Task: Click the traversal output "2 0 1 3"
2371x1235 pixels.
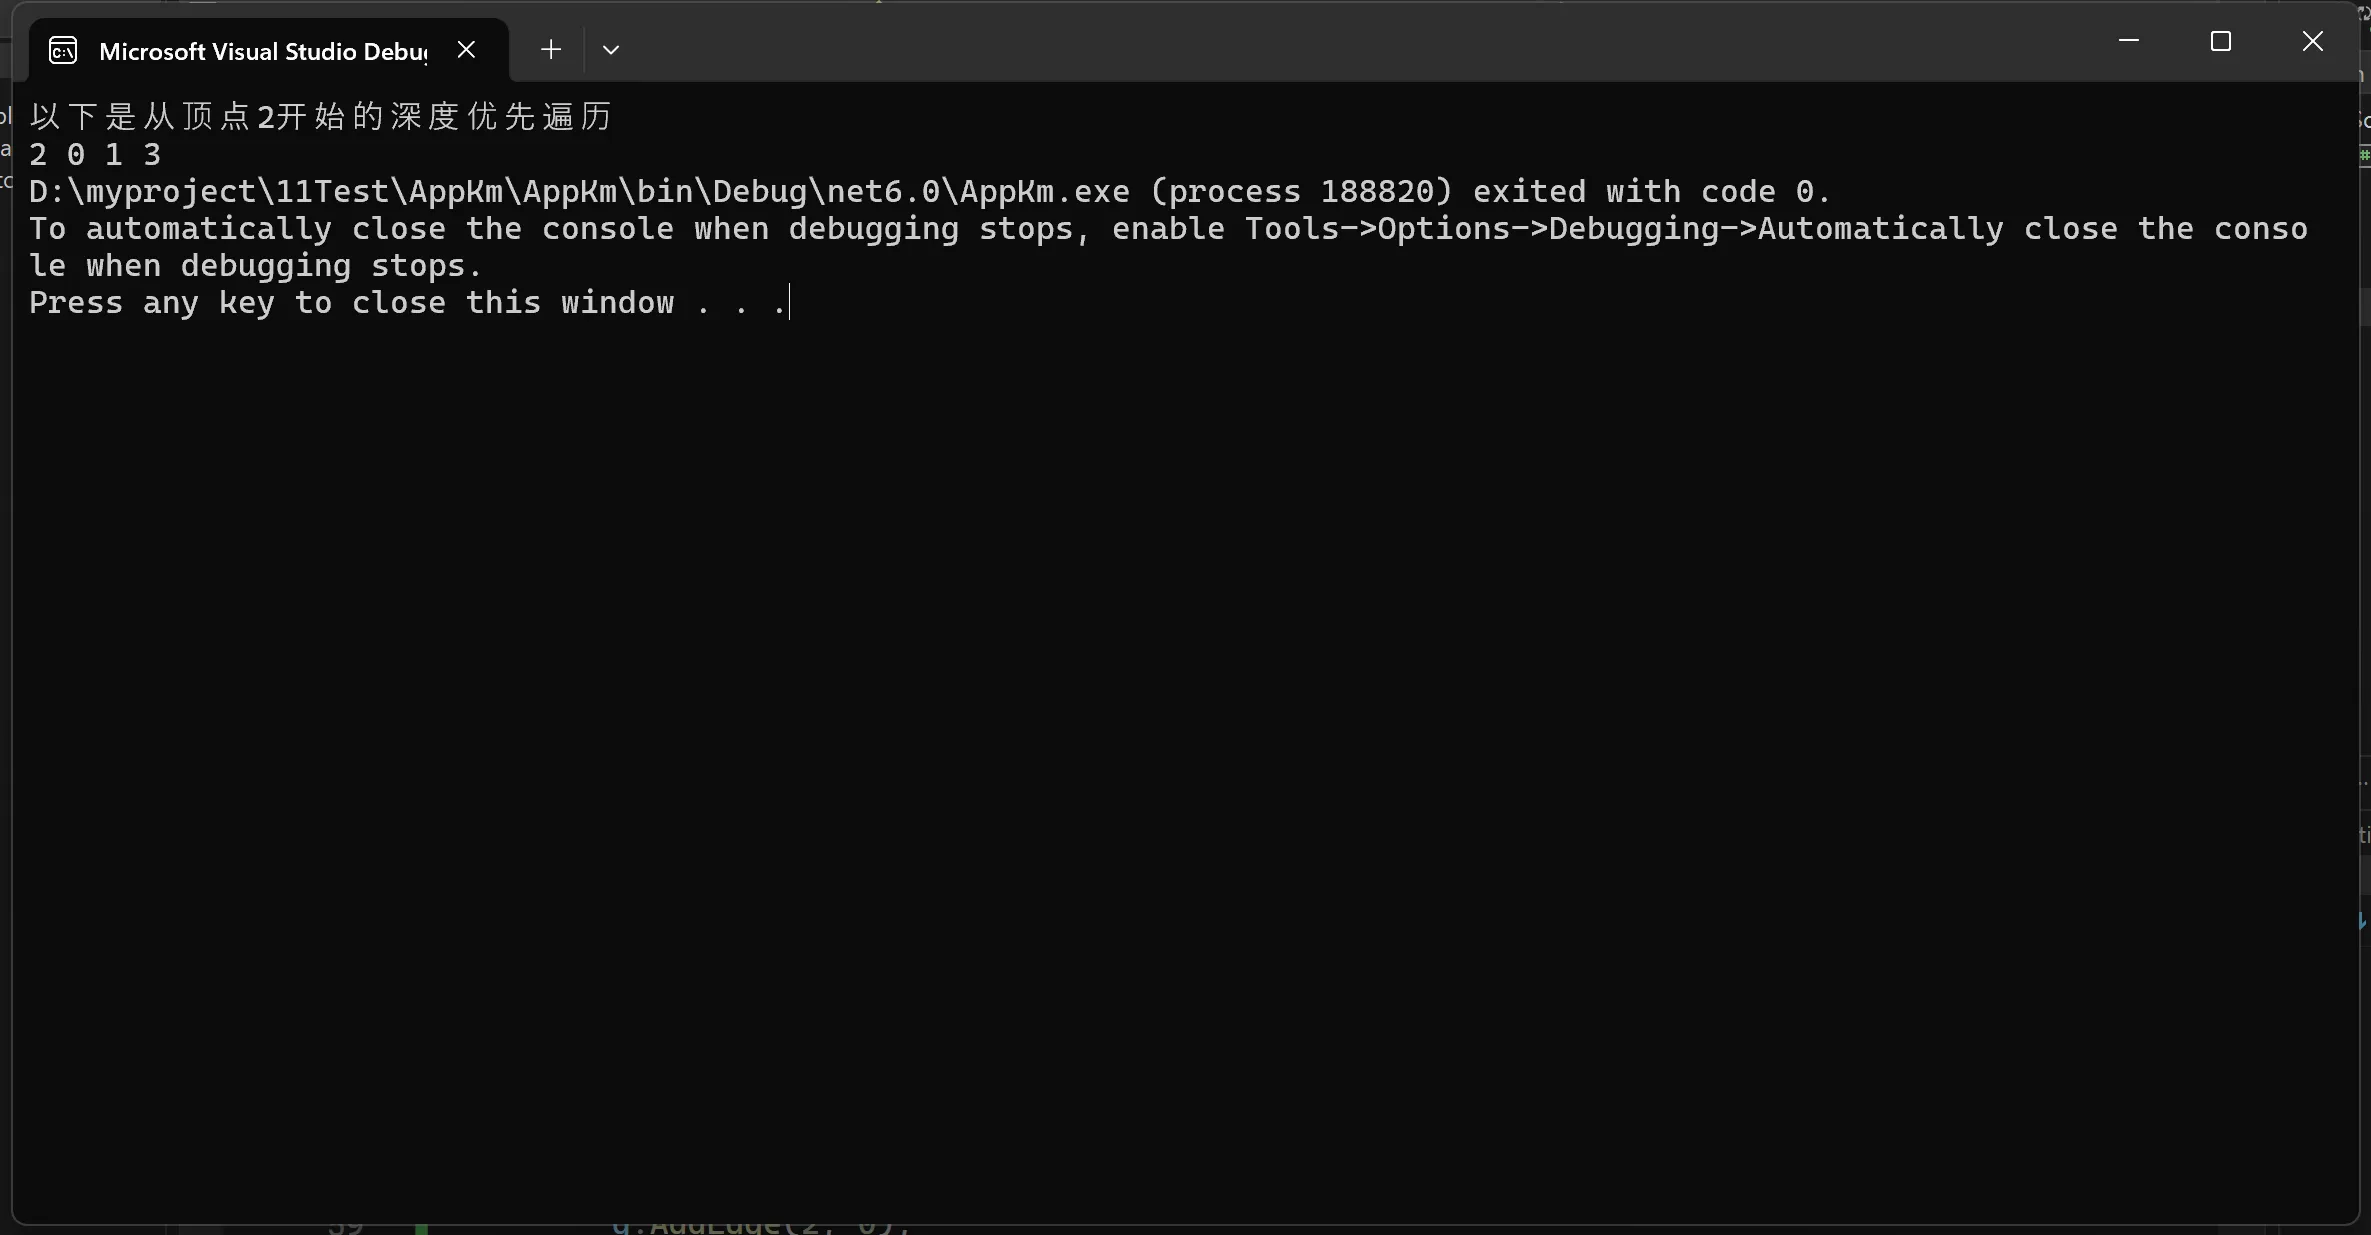Action: pos(95,155)
